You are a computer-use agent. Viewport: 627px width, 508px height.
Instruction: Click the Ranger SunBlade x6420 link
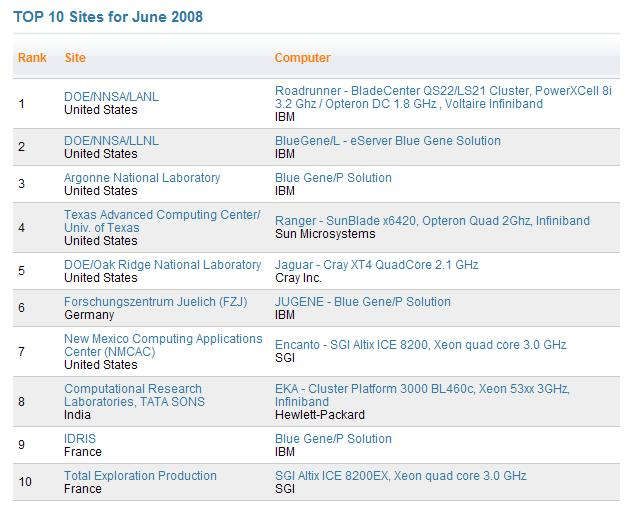432,221
